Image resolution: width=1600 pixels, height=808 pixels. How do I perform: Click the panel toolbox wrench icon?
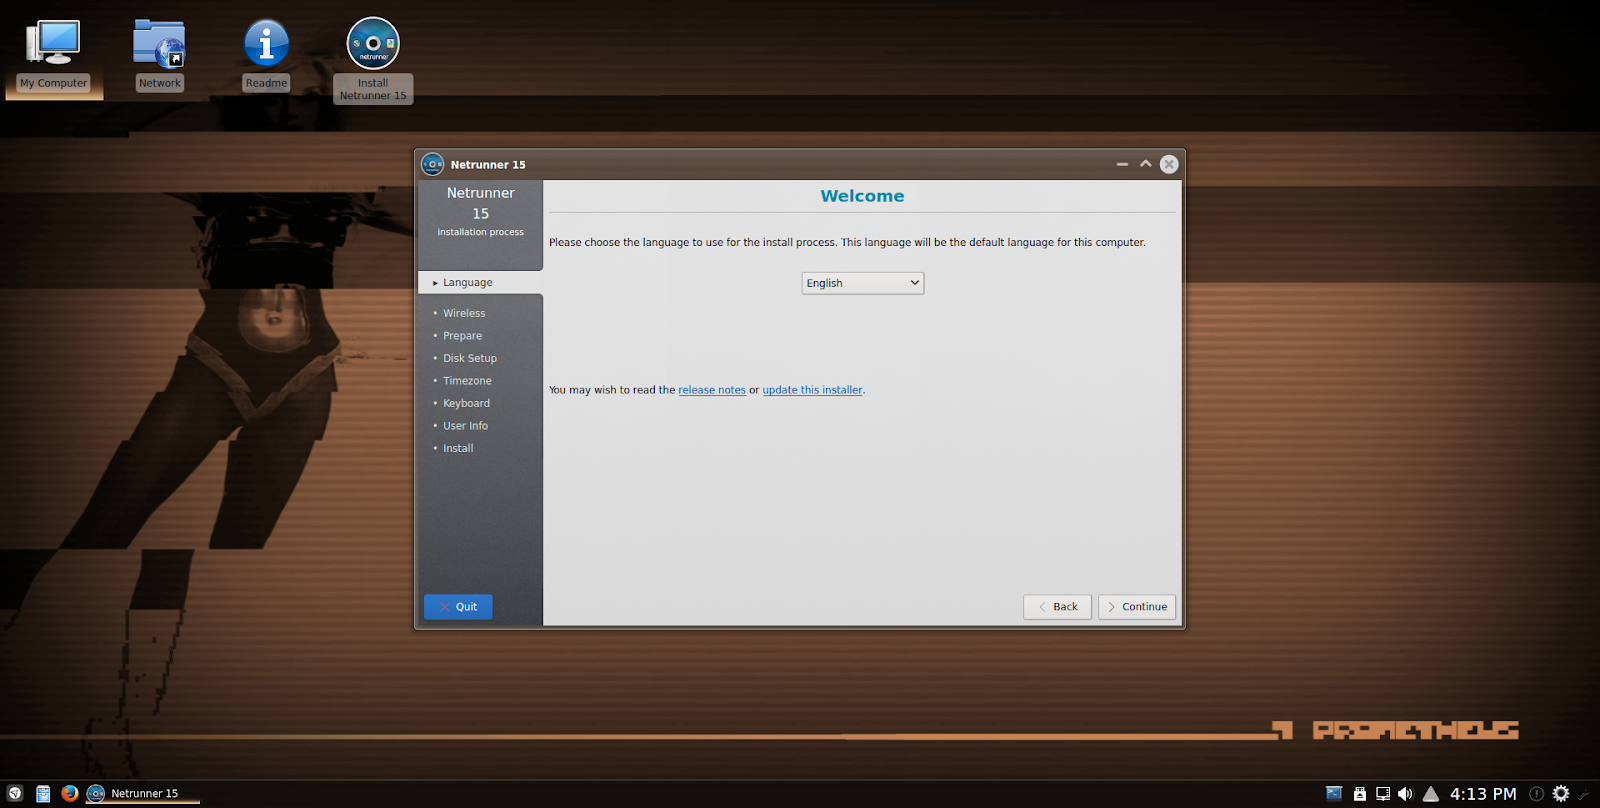[x=1584, y=794]
